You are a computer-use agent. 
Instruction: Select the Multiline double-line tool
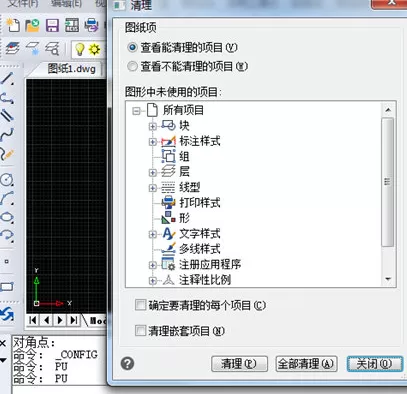[x=7, y=115]
